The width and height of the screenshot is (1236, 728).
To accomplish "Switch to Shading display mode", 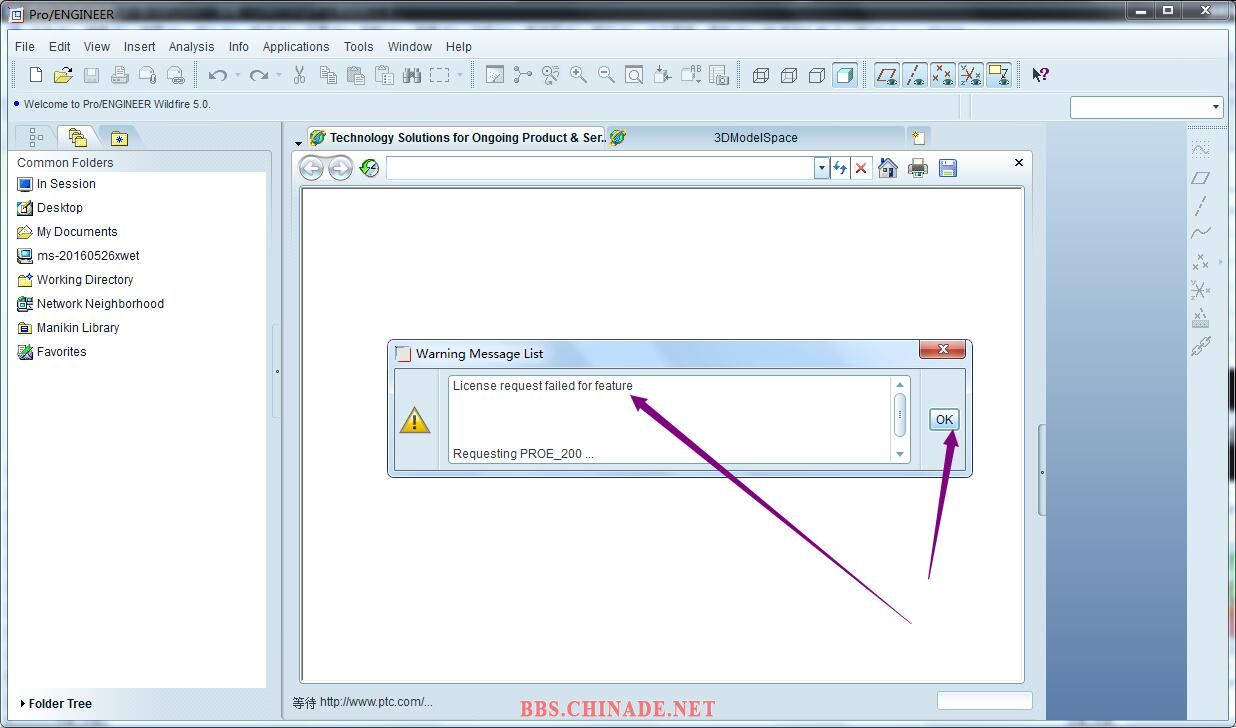I will pos(845,75).
